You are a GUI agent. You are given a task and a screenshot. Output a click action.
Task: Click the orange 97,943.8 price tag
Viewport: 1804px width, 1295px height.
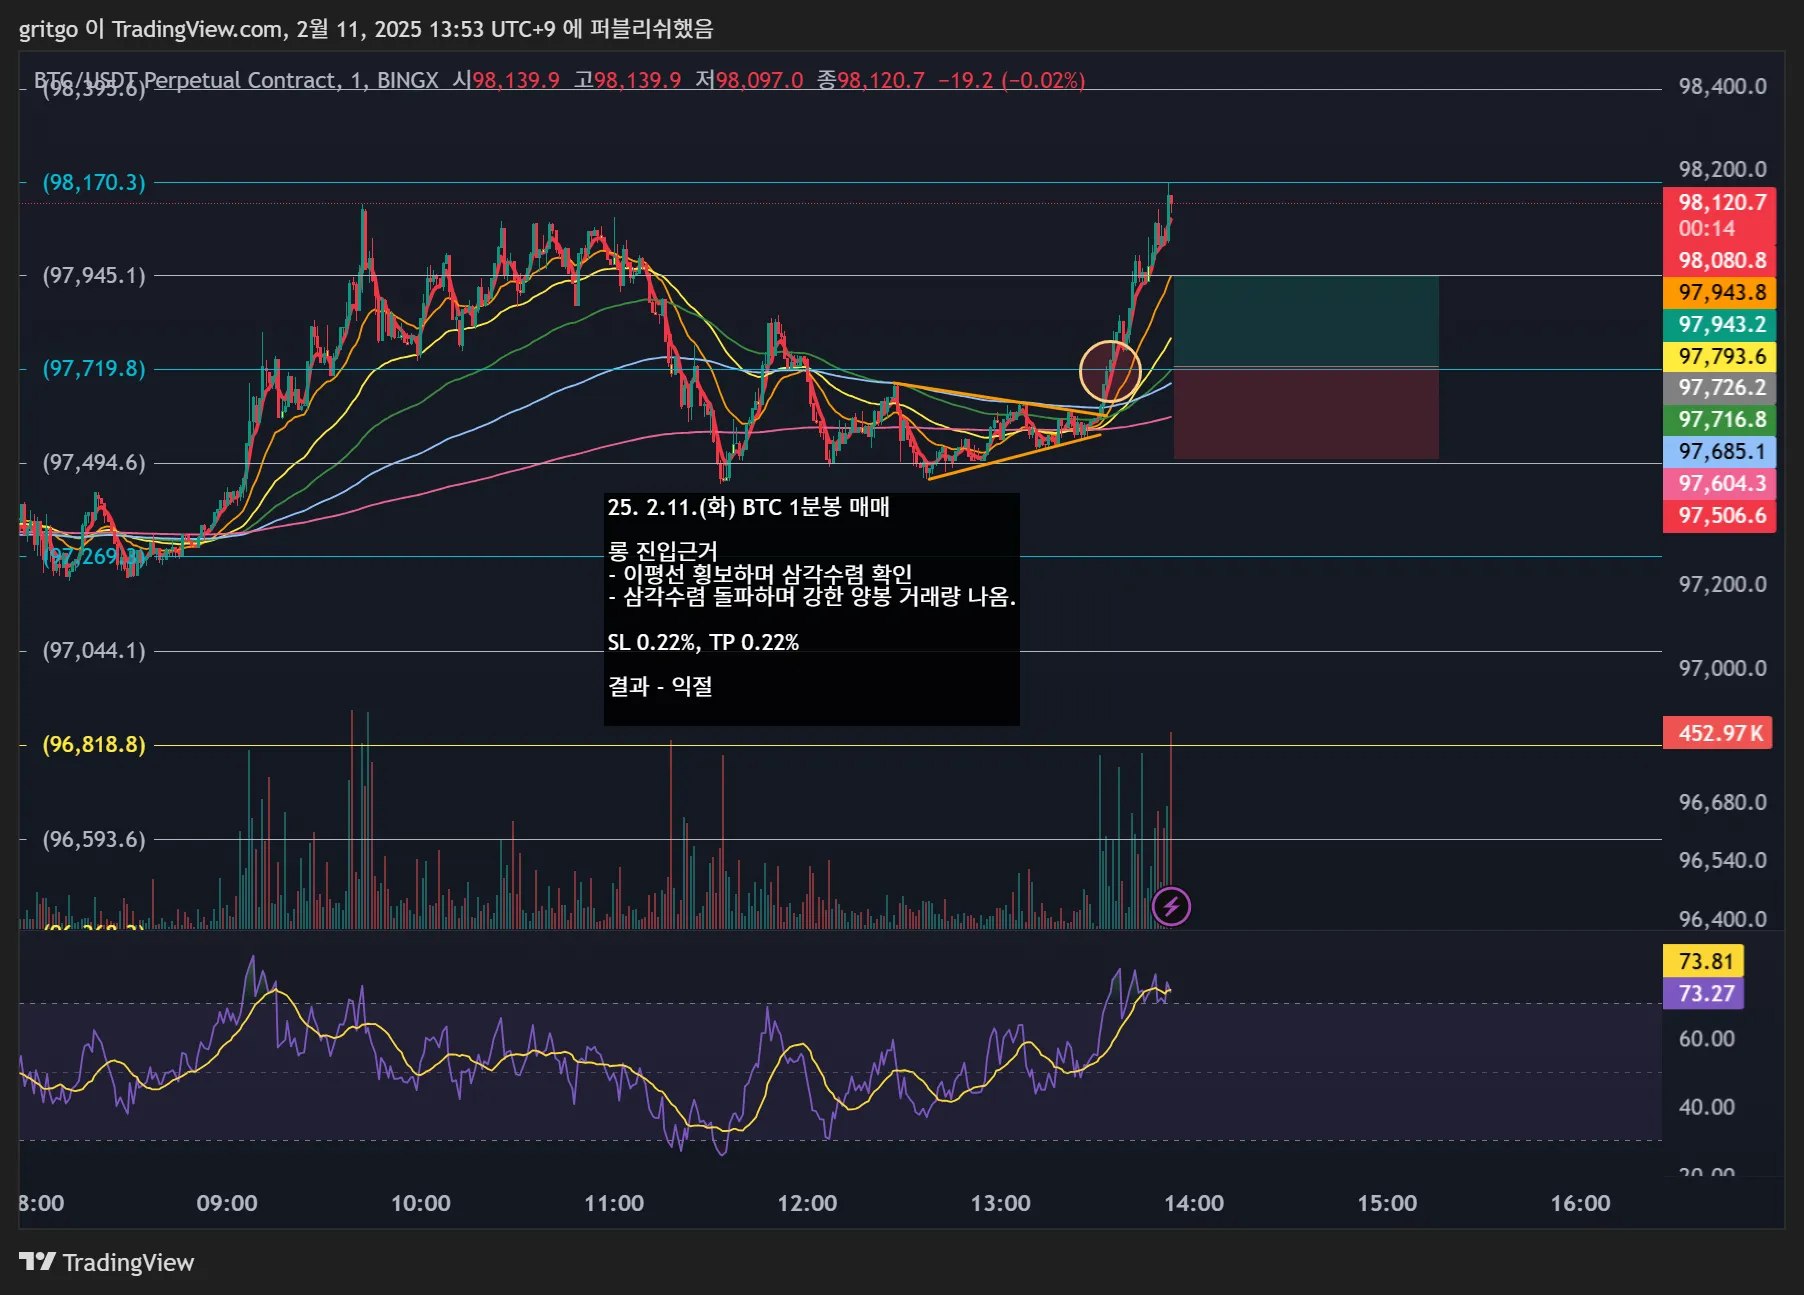[x=1719, y=292]
